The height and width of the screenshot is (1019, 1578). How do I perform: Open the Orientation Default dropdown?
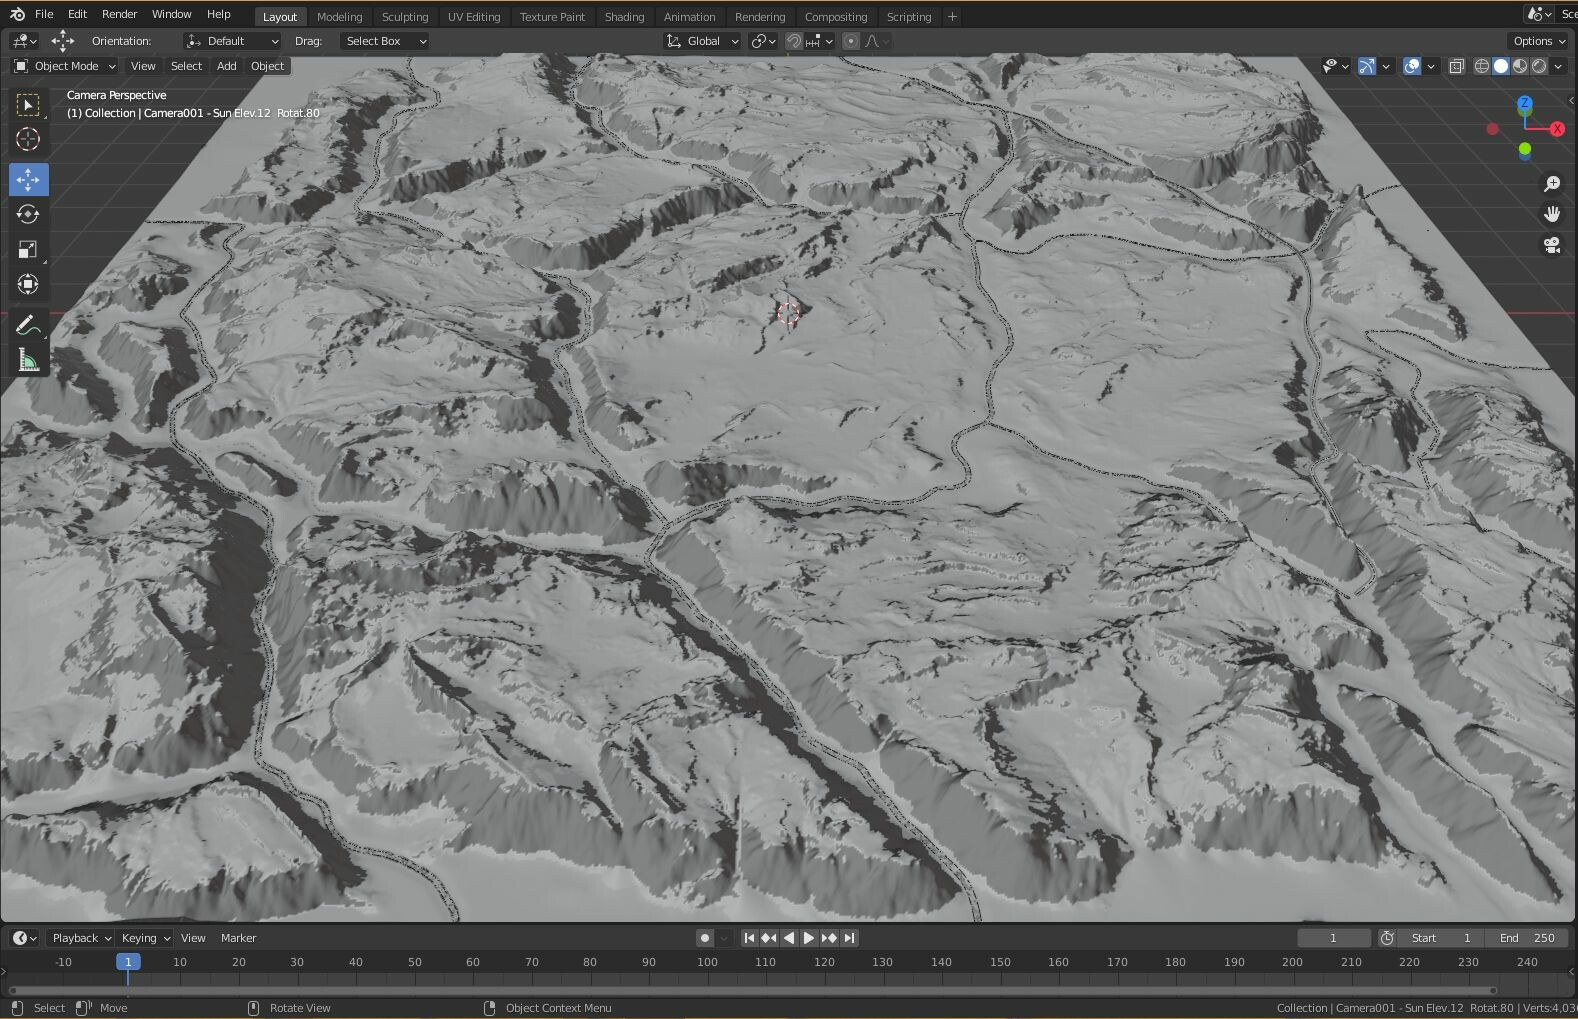[232, 41]
